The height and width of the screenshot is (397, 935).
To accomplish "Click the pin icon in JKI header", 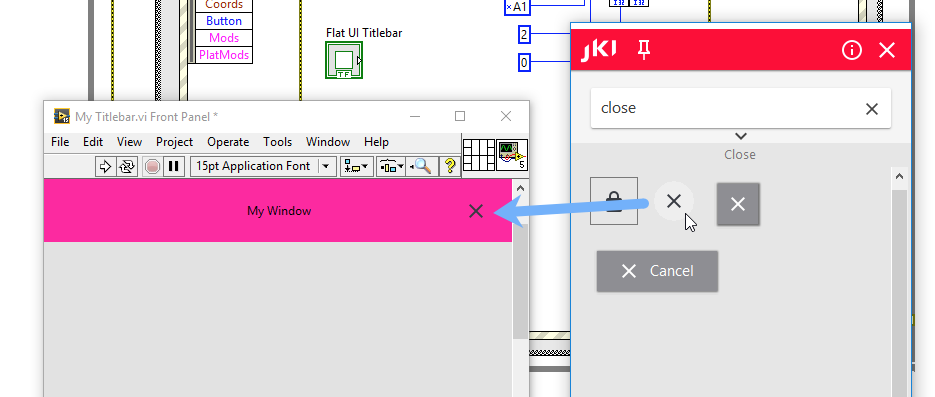I will coord(643,50).
